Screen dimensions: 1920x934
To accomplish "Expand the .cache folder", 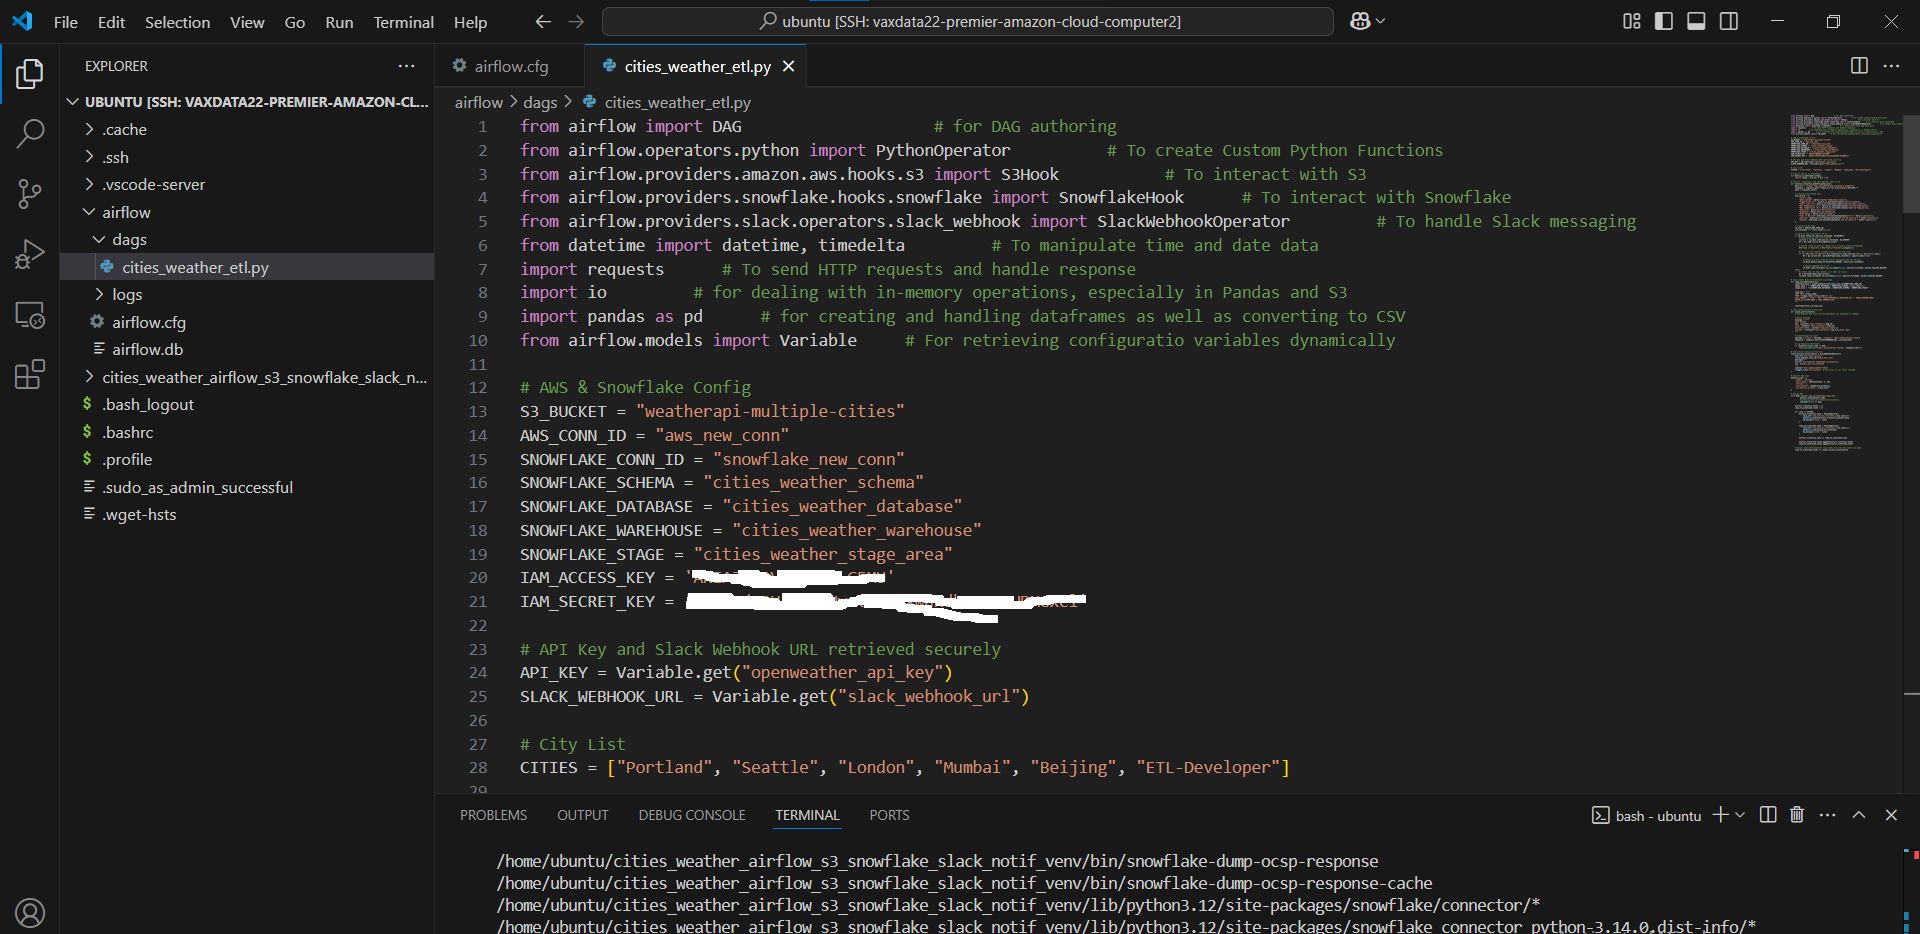I will click(247, 130).
